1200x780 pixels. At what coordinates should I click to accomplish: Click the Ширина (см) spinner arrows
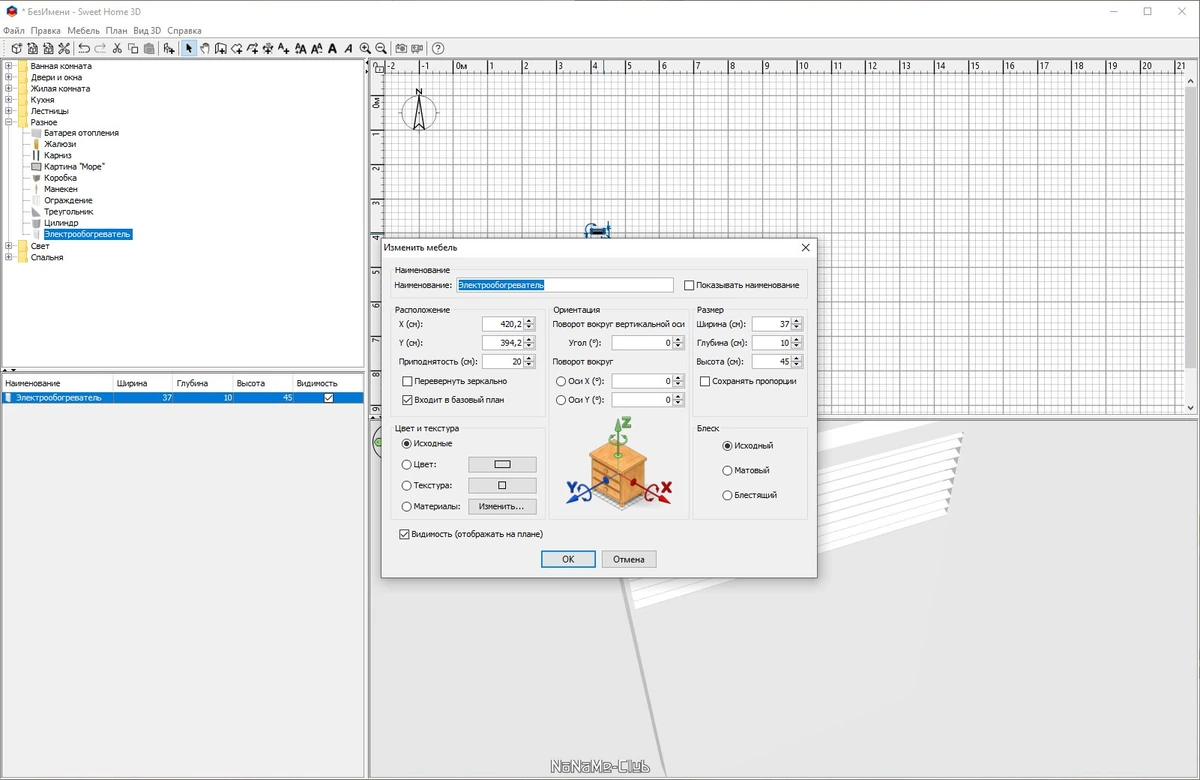[x=797, y=324]
